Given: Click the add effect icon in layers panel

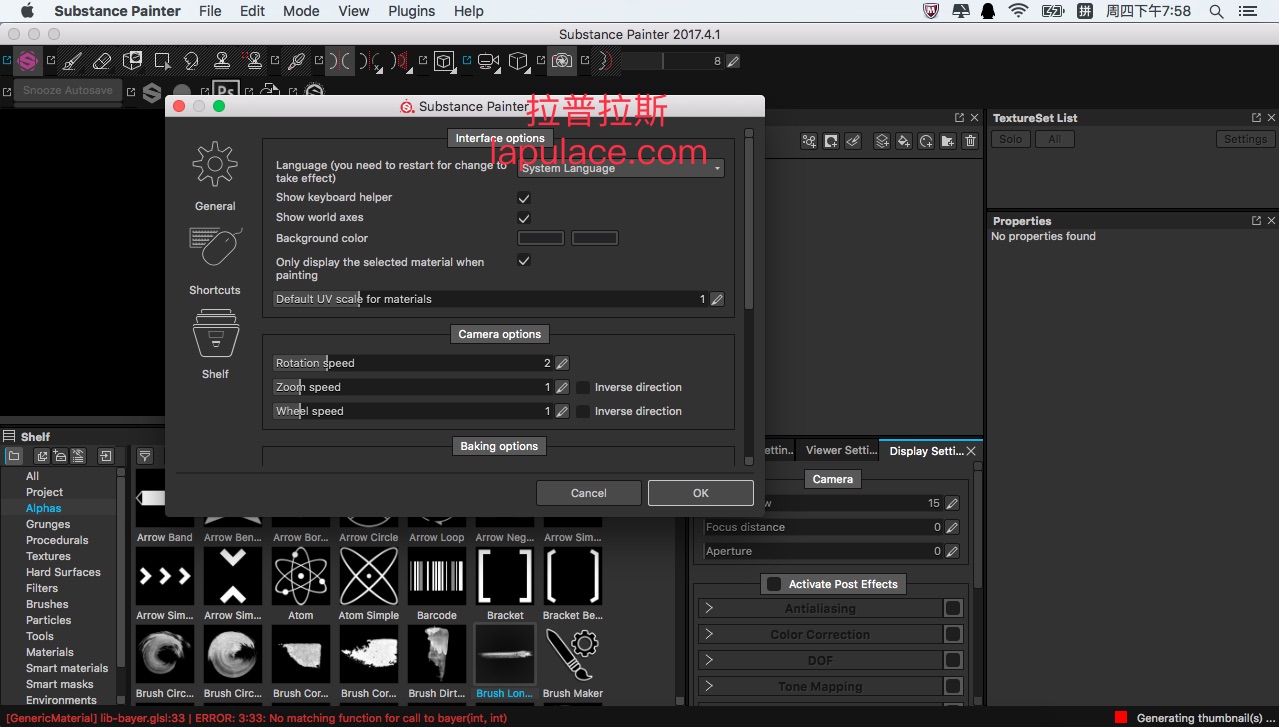Looking at the screenshot, I should pyautogui.click(x=809, y=141).
